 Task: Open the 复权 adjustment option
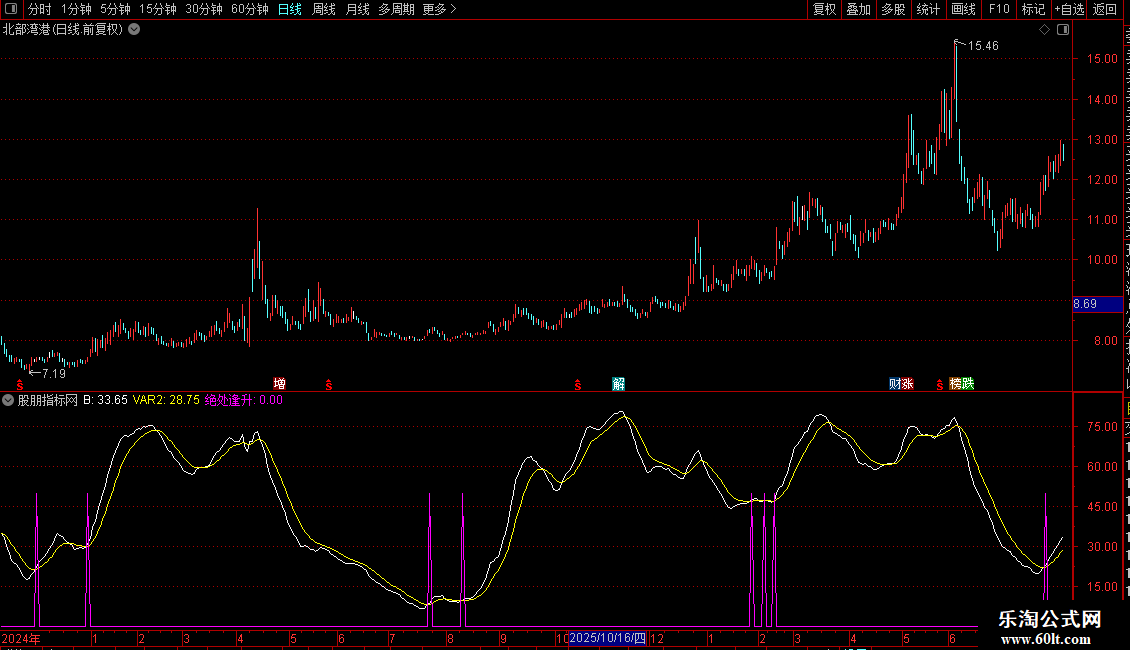click(x=824, y=9)
